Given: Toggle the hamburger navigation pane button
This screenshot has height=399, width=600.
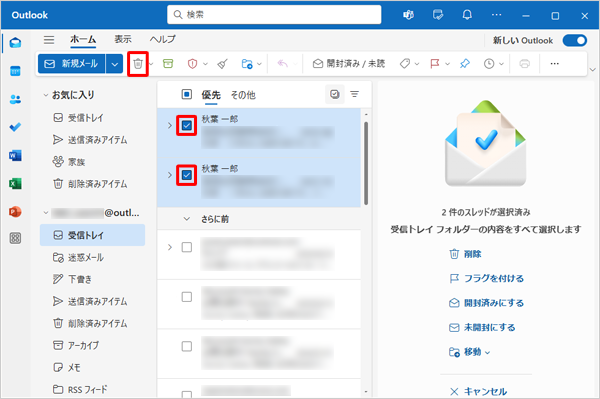Looking at the screenshot, I should coord(49,39).
